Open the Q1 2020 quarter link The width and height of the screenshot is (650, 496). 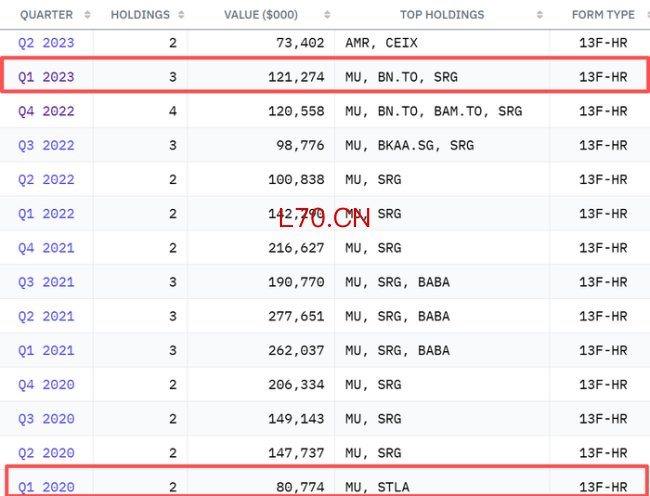click(46, 487)
